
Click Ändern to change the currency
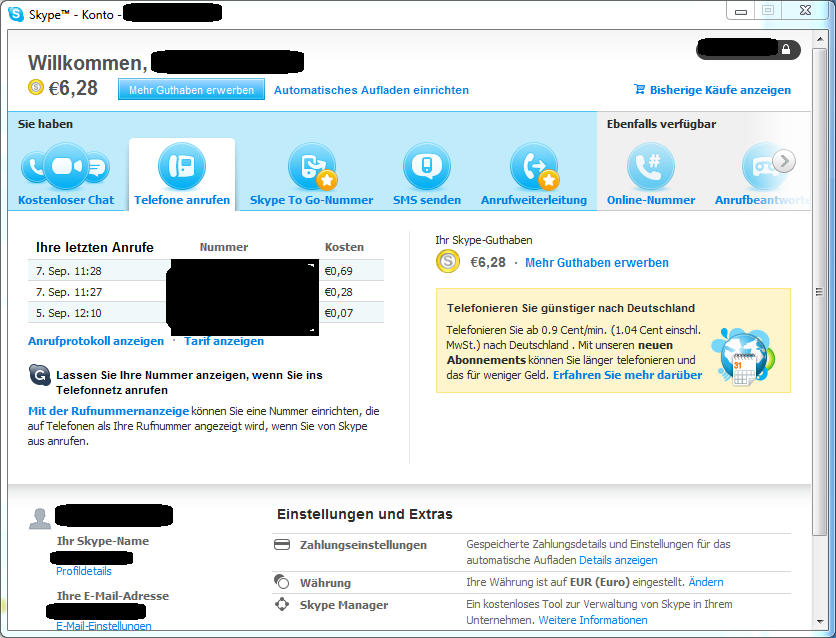(706, 582)
